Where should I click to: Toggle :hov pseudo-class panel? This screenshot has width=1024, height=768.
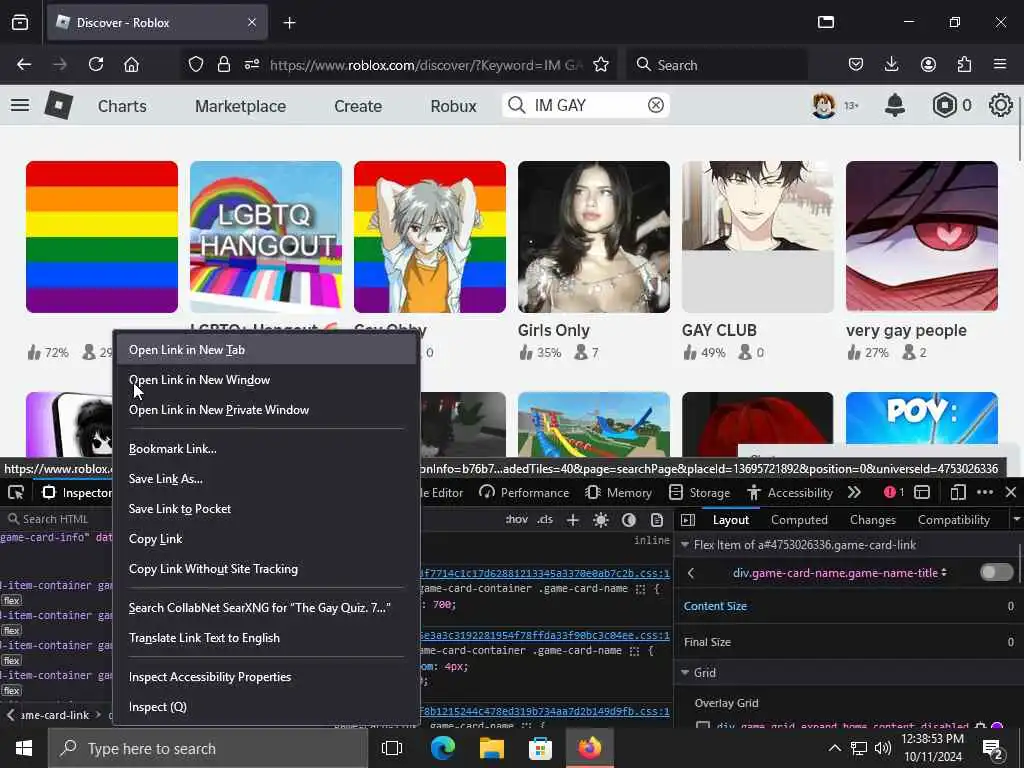[x=517, y=520]
